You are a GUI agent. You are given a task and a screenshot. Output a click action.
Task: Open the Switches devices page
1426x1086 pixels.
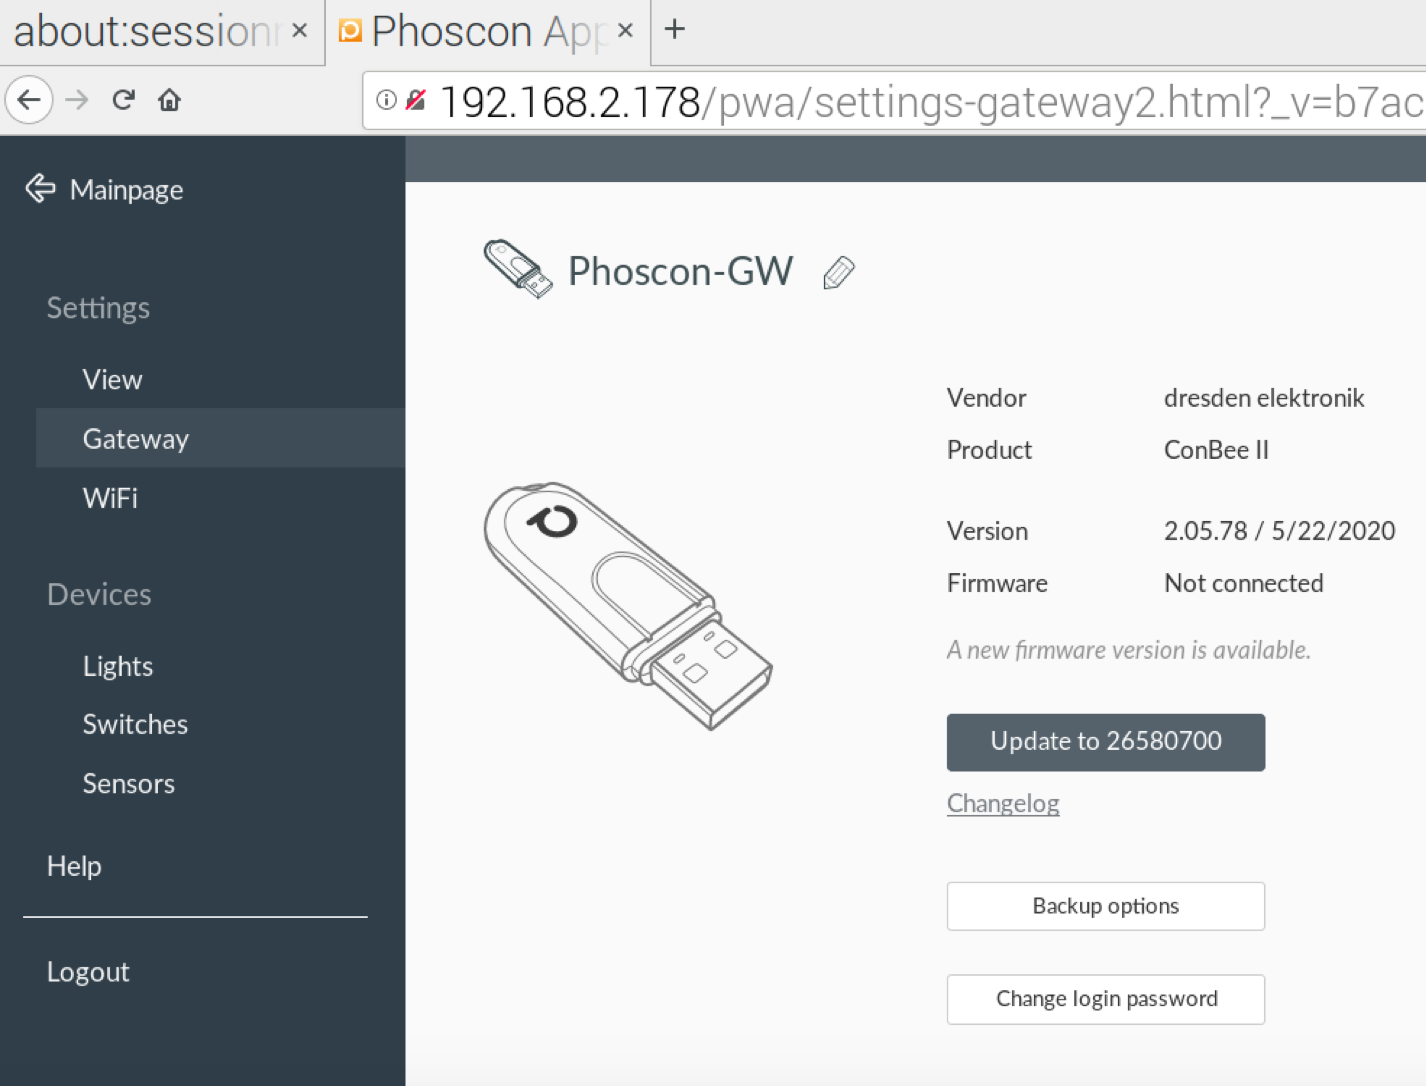pos(135,724)
